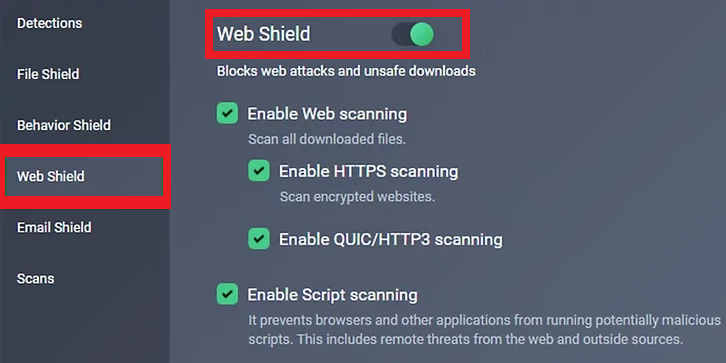Click the 'Enable QUIC/HTTP3 scanning' label text
The image size is (726, 363).
(x=390, y=239)
